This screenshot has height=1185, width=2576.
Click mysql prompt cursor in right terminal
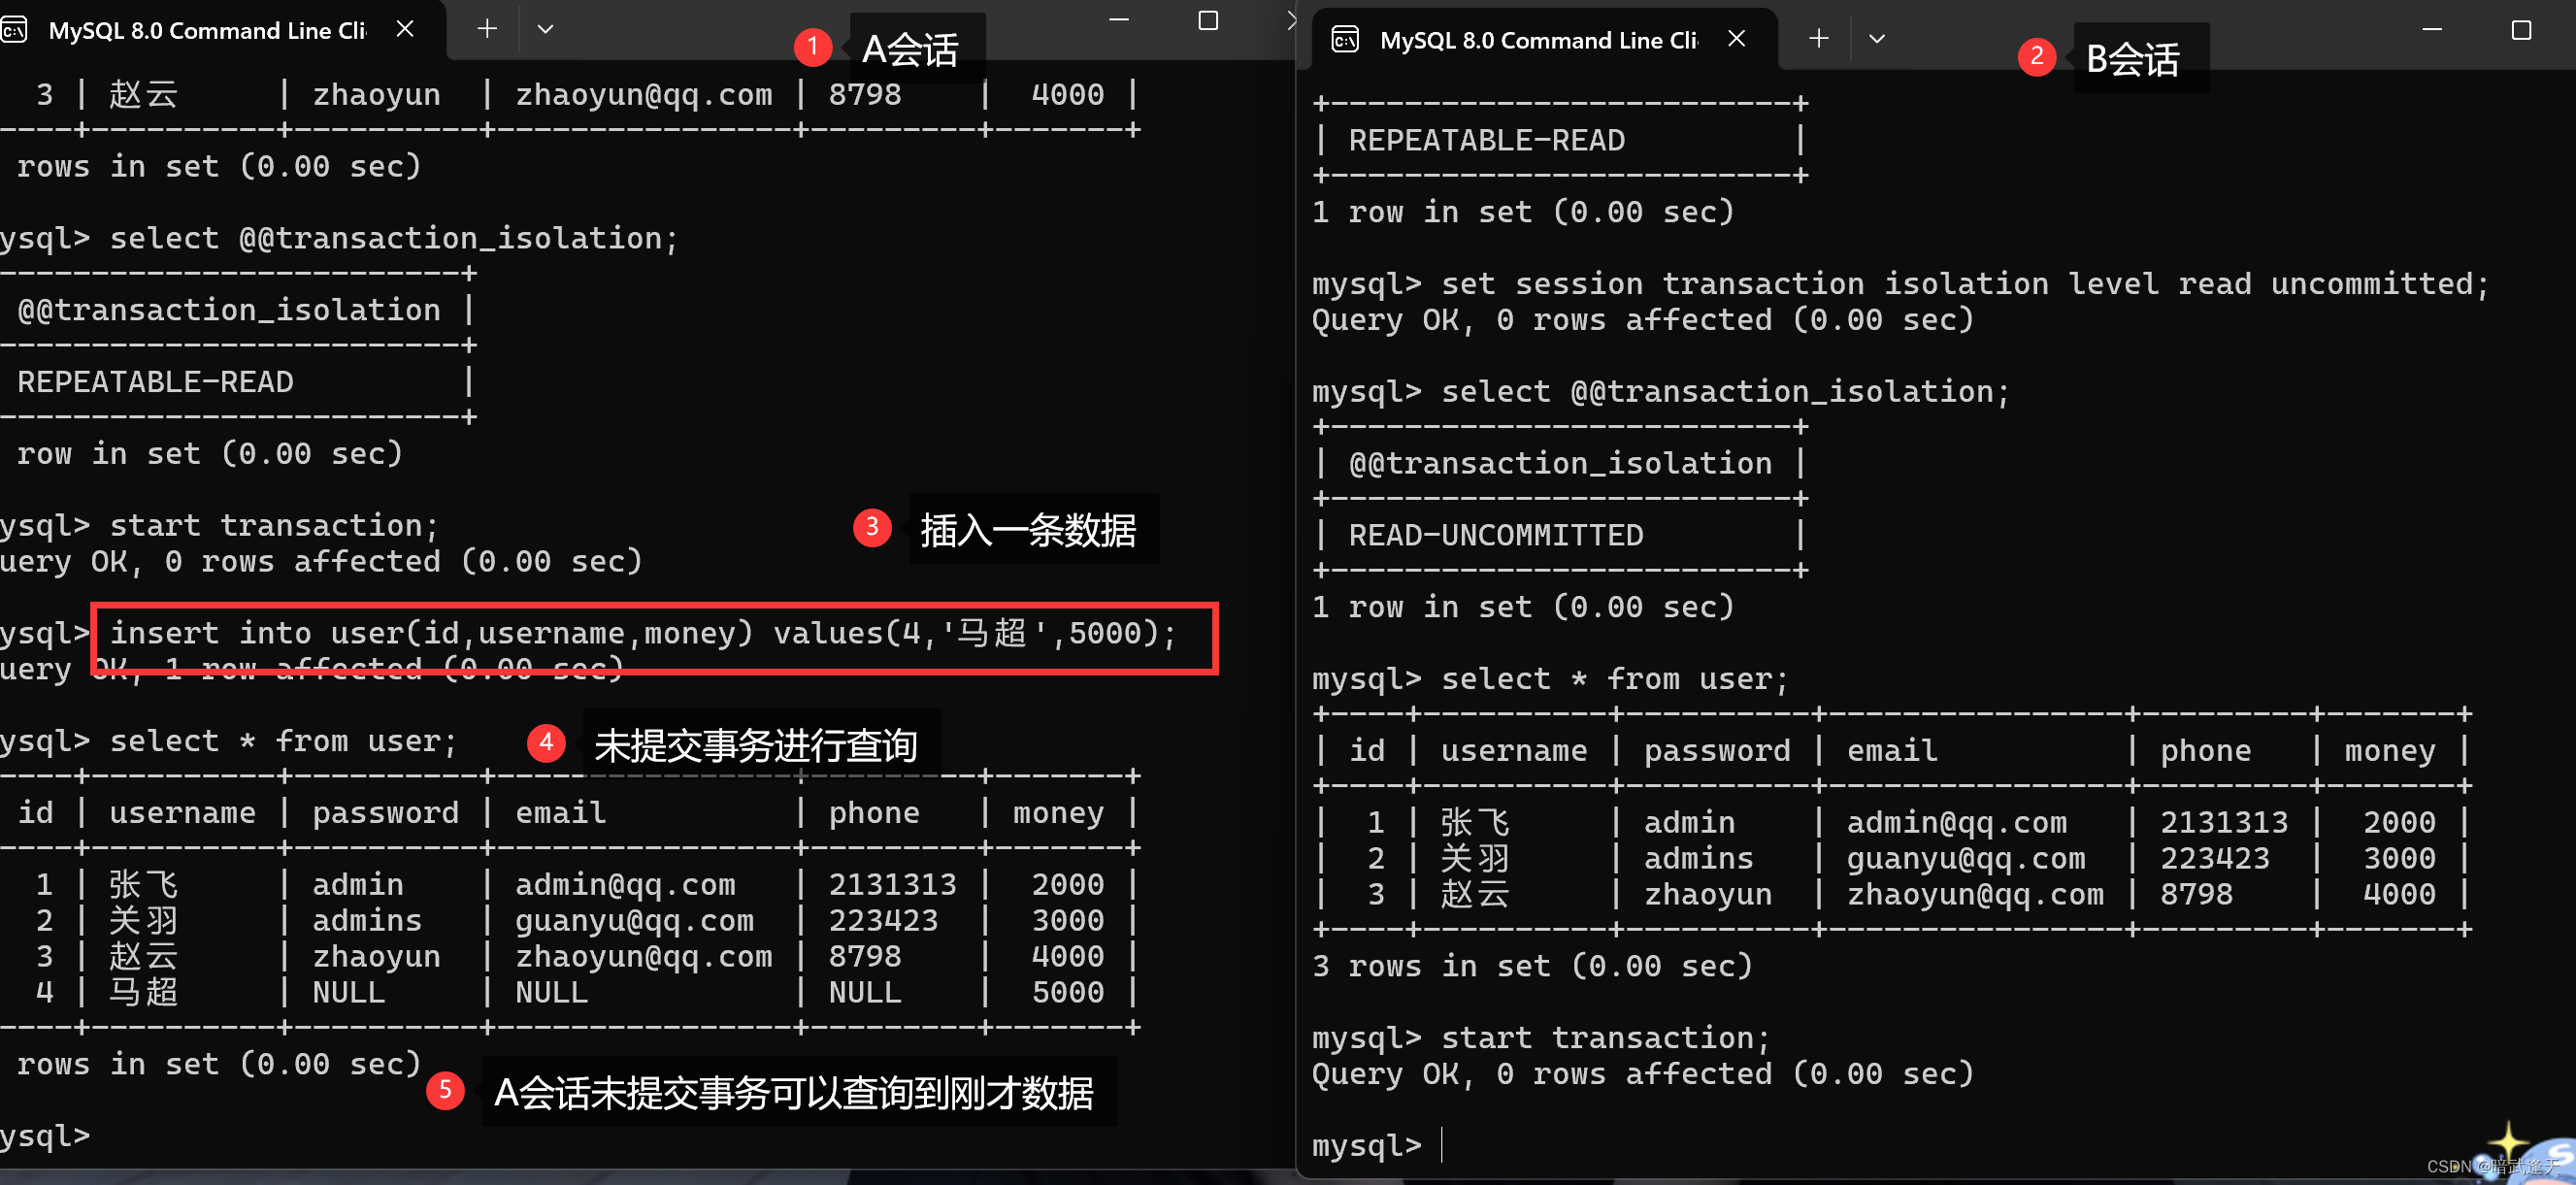pos(1442,1144)
